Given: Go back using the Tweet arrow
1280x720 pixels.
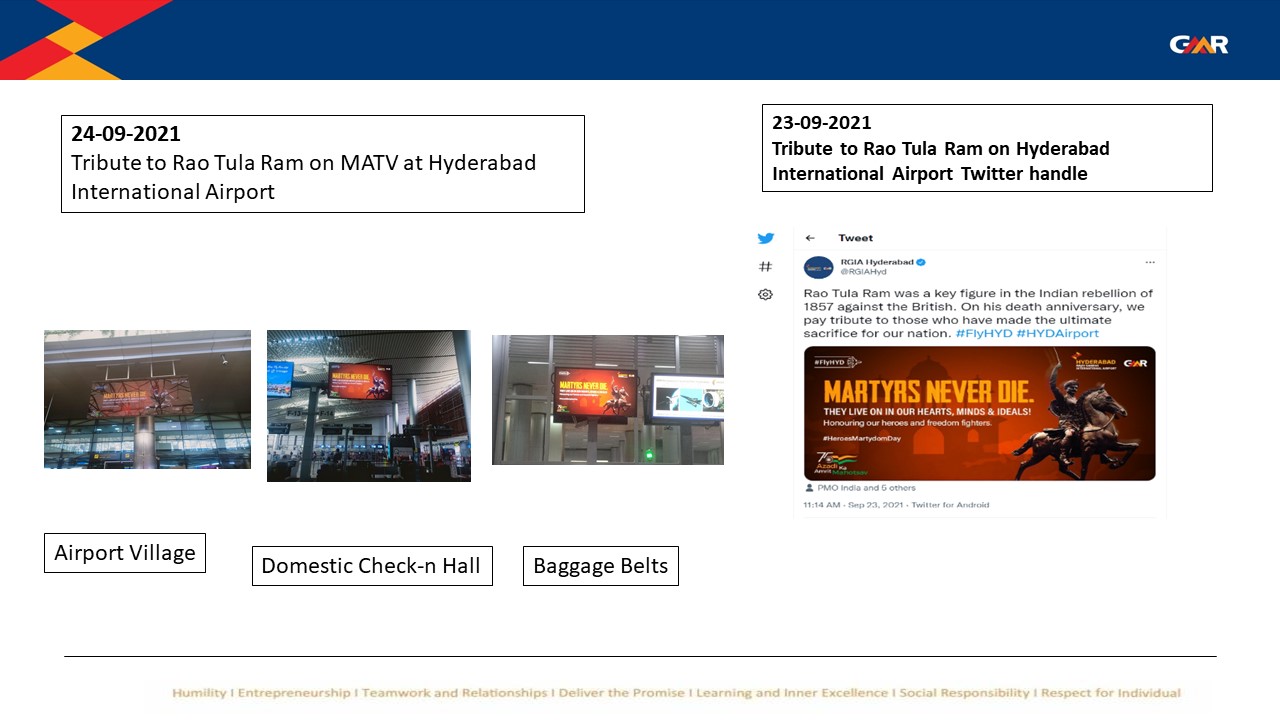Looking at the screenshot, I should point(810,238).
